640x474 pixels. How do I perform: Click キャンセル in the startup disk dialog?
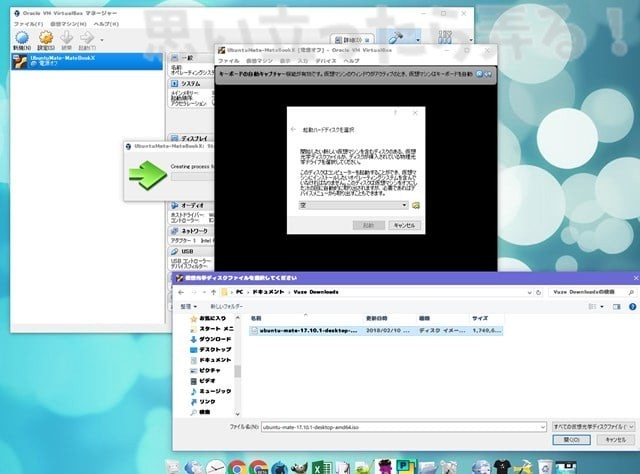click(x=404, y=226)
